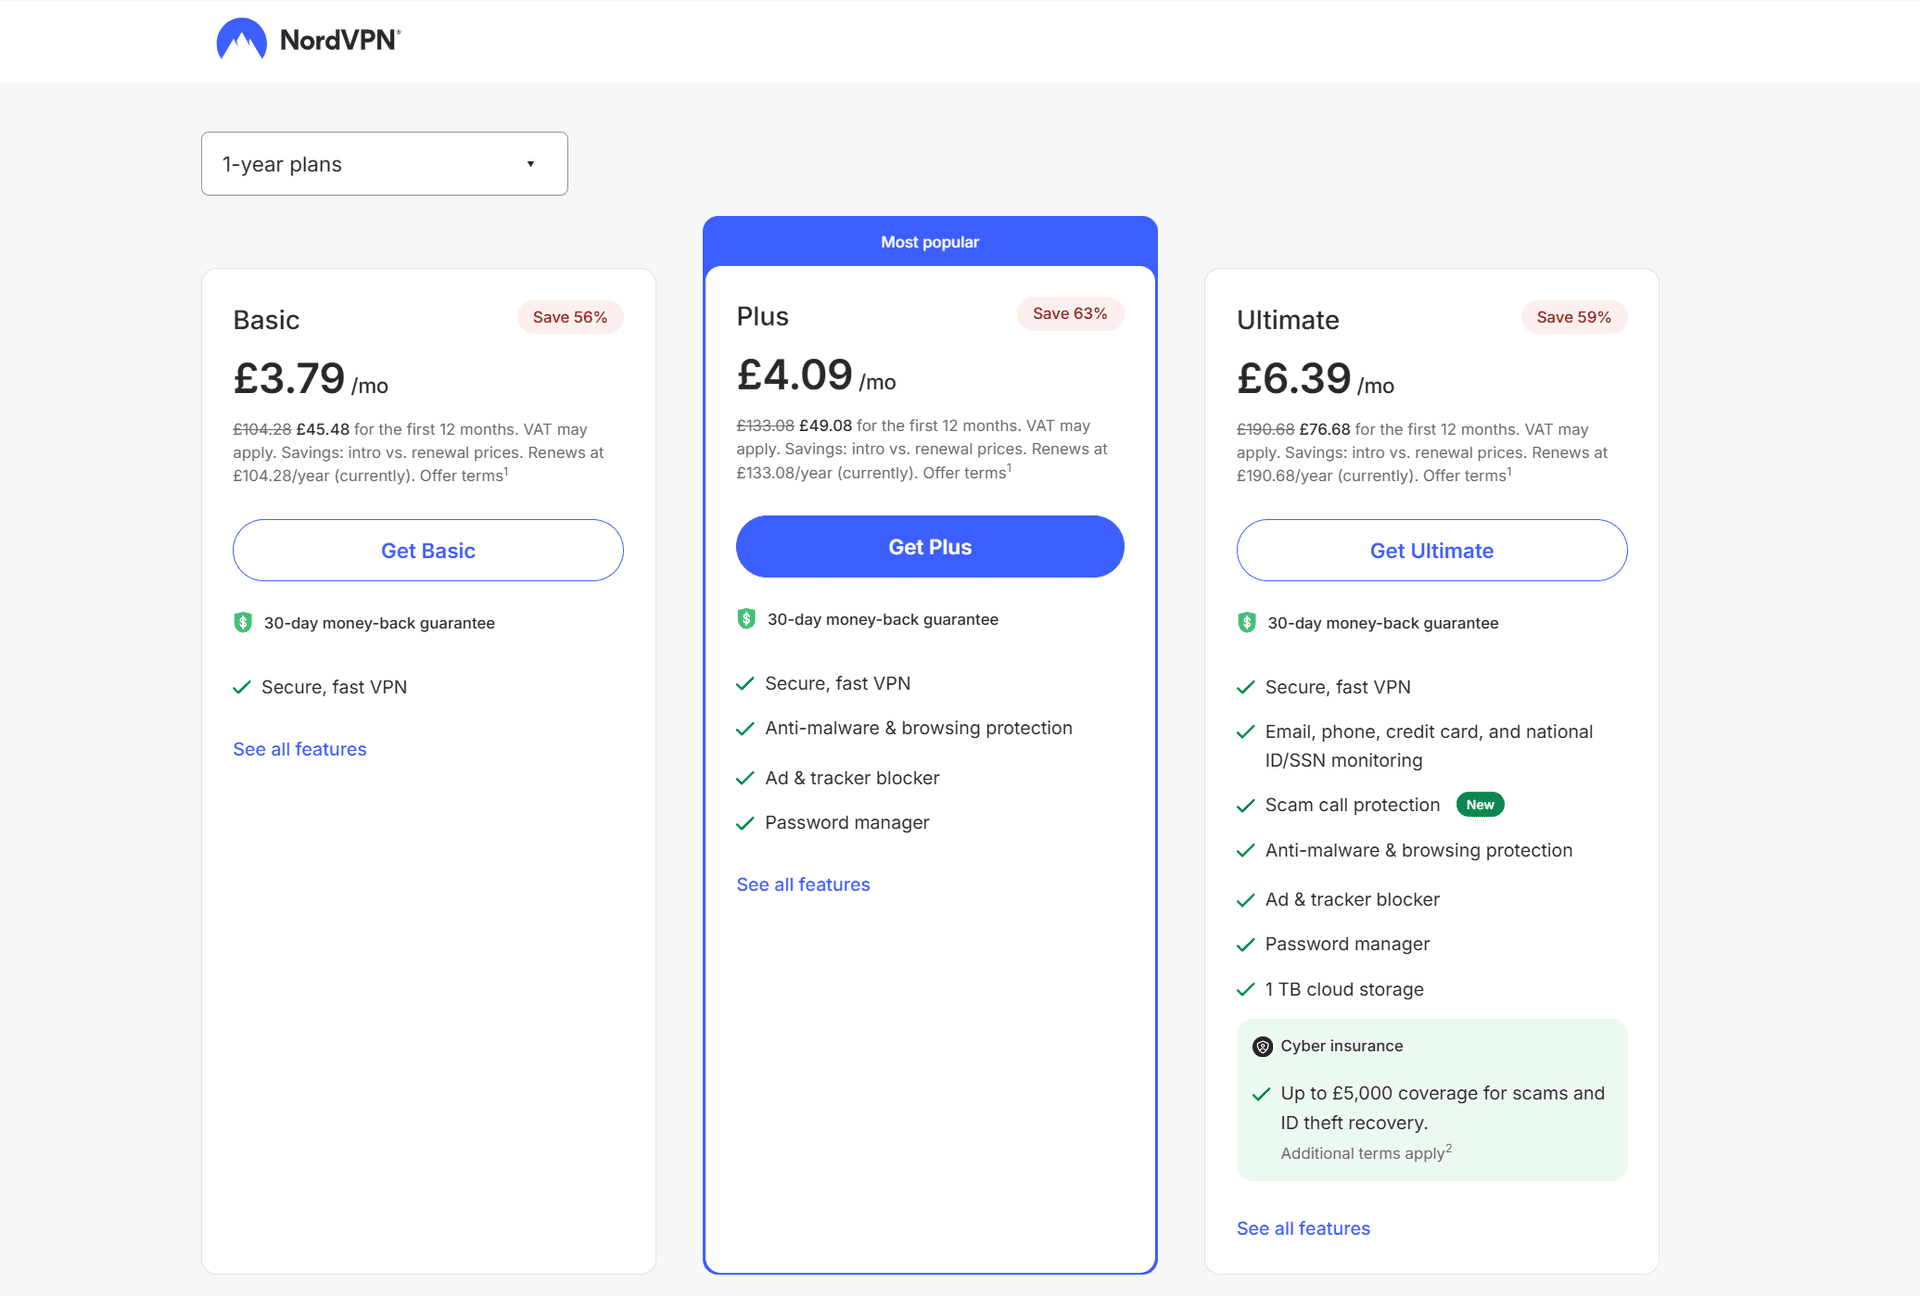The width and height of the screenshot is (1920, 1296).
Task: Click the money-back guarantee icon under Get Plus
Action: pos(746,619)
